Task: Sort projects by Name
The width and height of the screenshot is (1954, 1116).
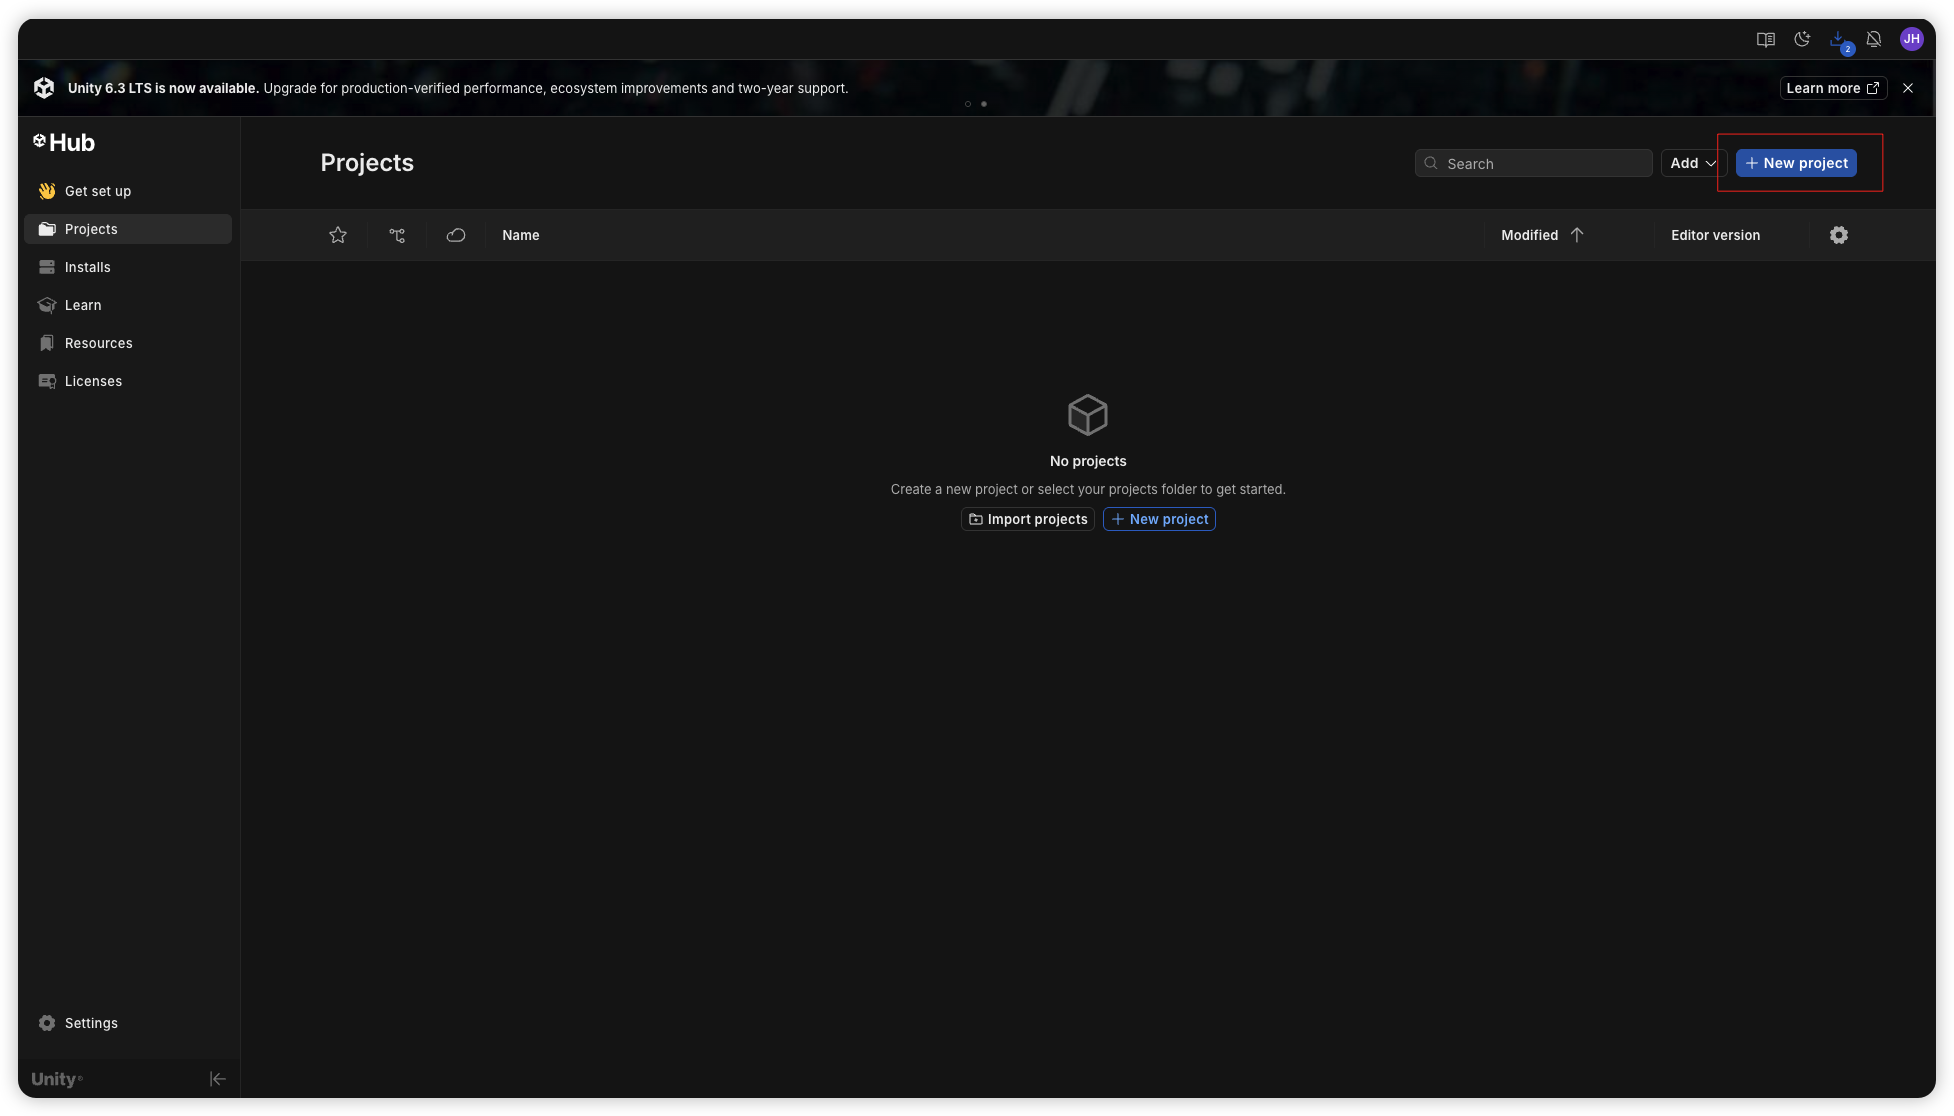Action: (521, 235)
